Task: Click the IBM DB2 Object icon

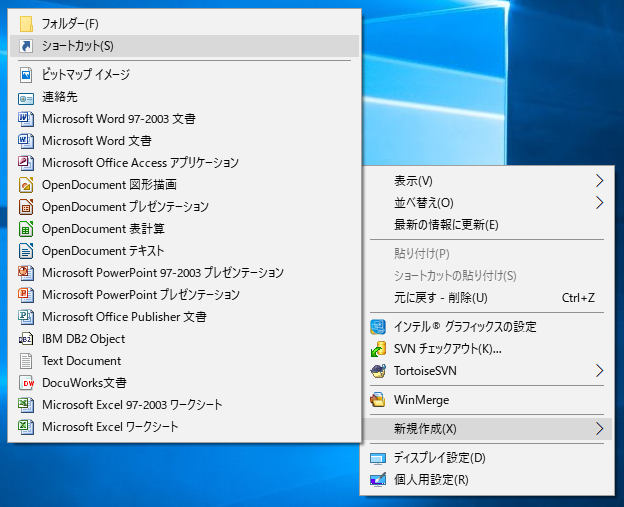Action: tap(26, 339)
